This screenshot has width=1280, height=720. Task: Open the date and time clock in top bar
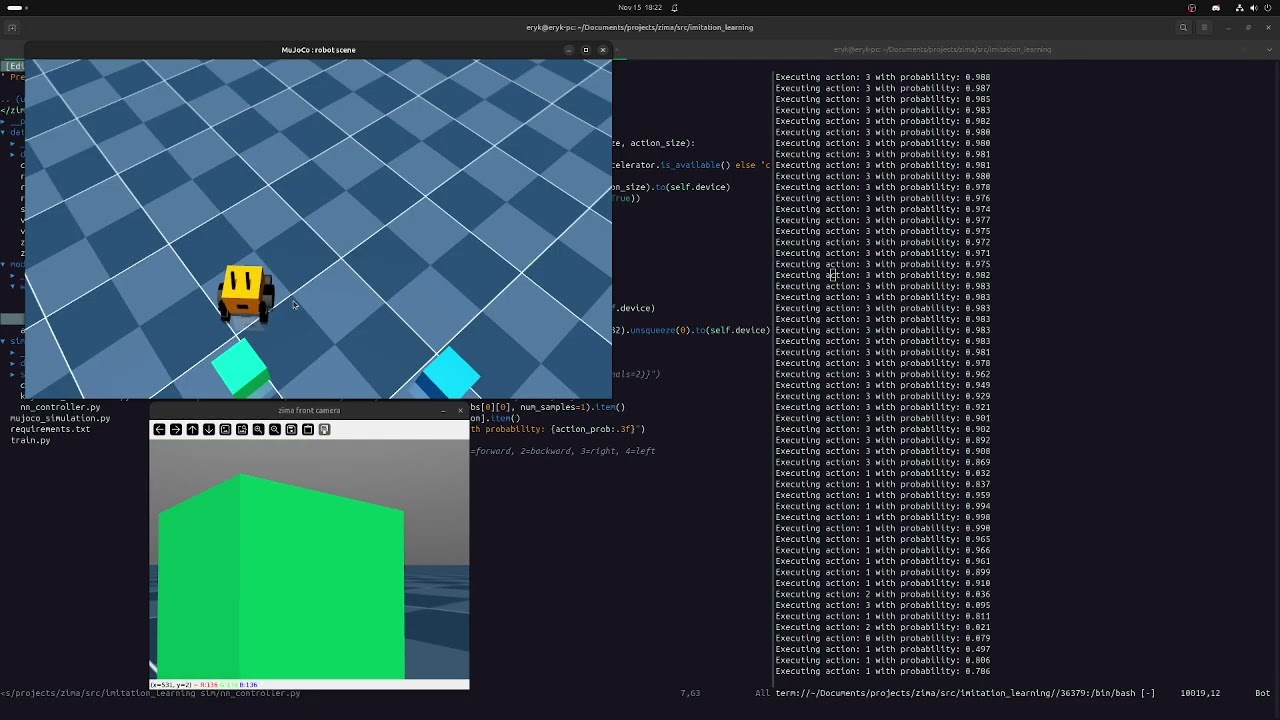pyautogui.click(x=640, y=7)
